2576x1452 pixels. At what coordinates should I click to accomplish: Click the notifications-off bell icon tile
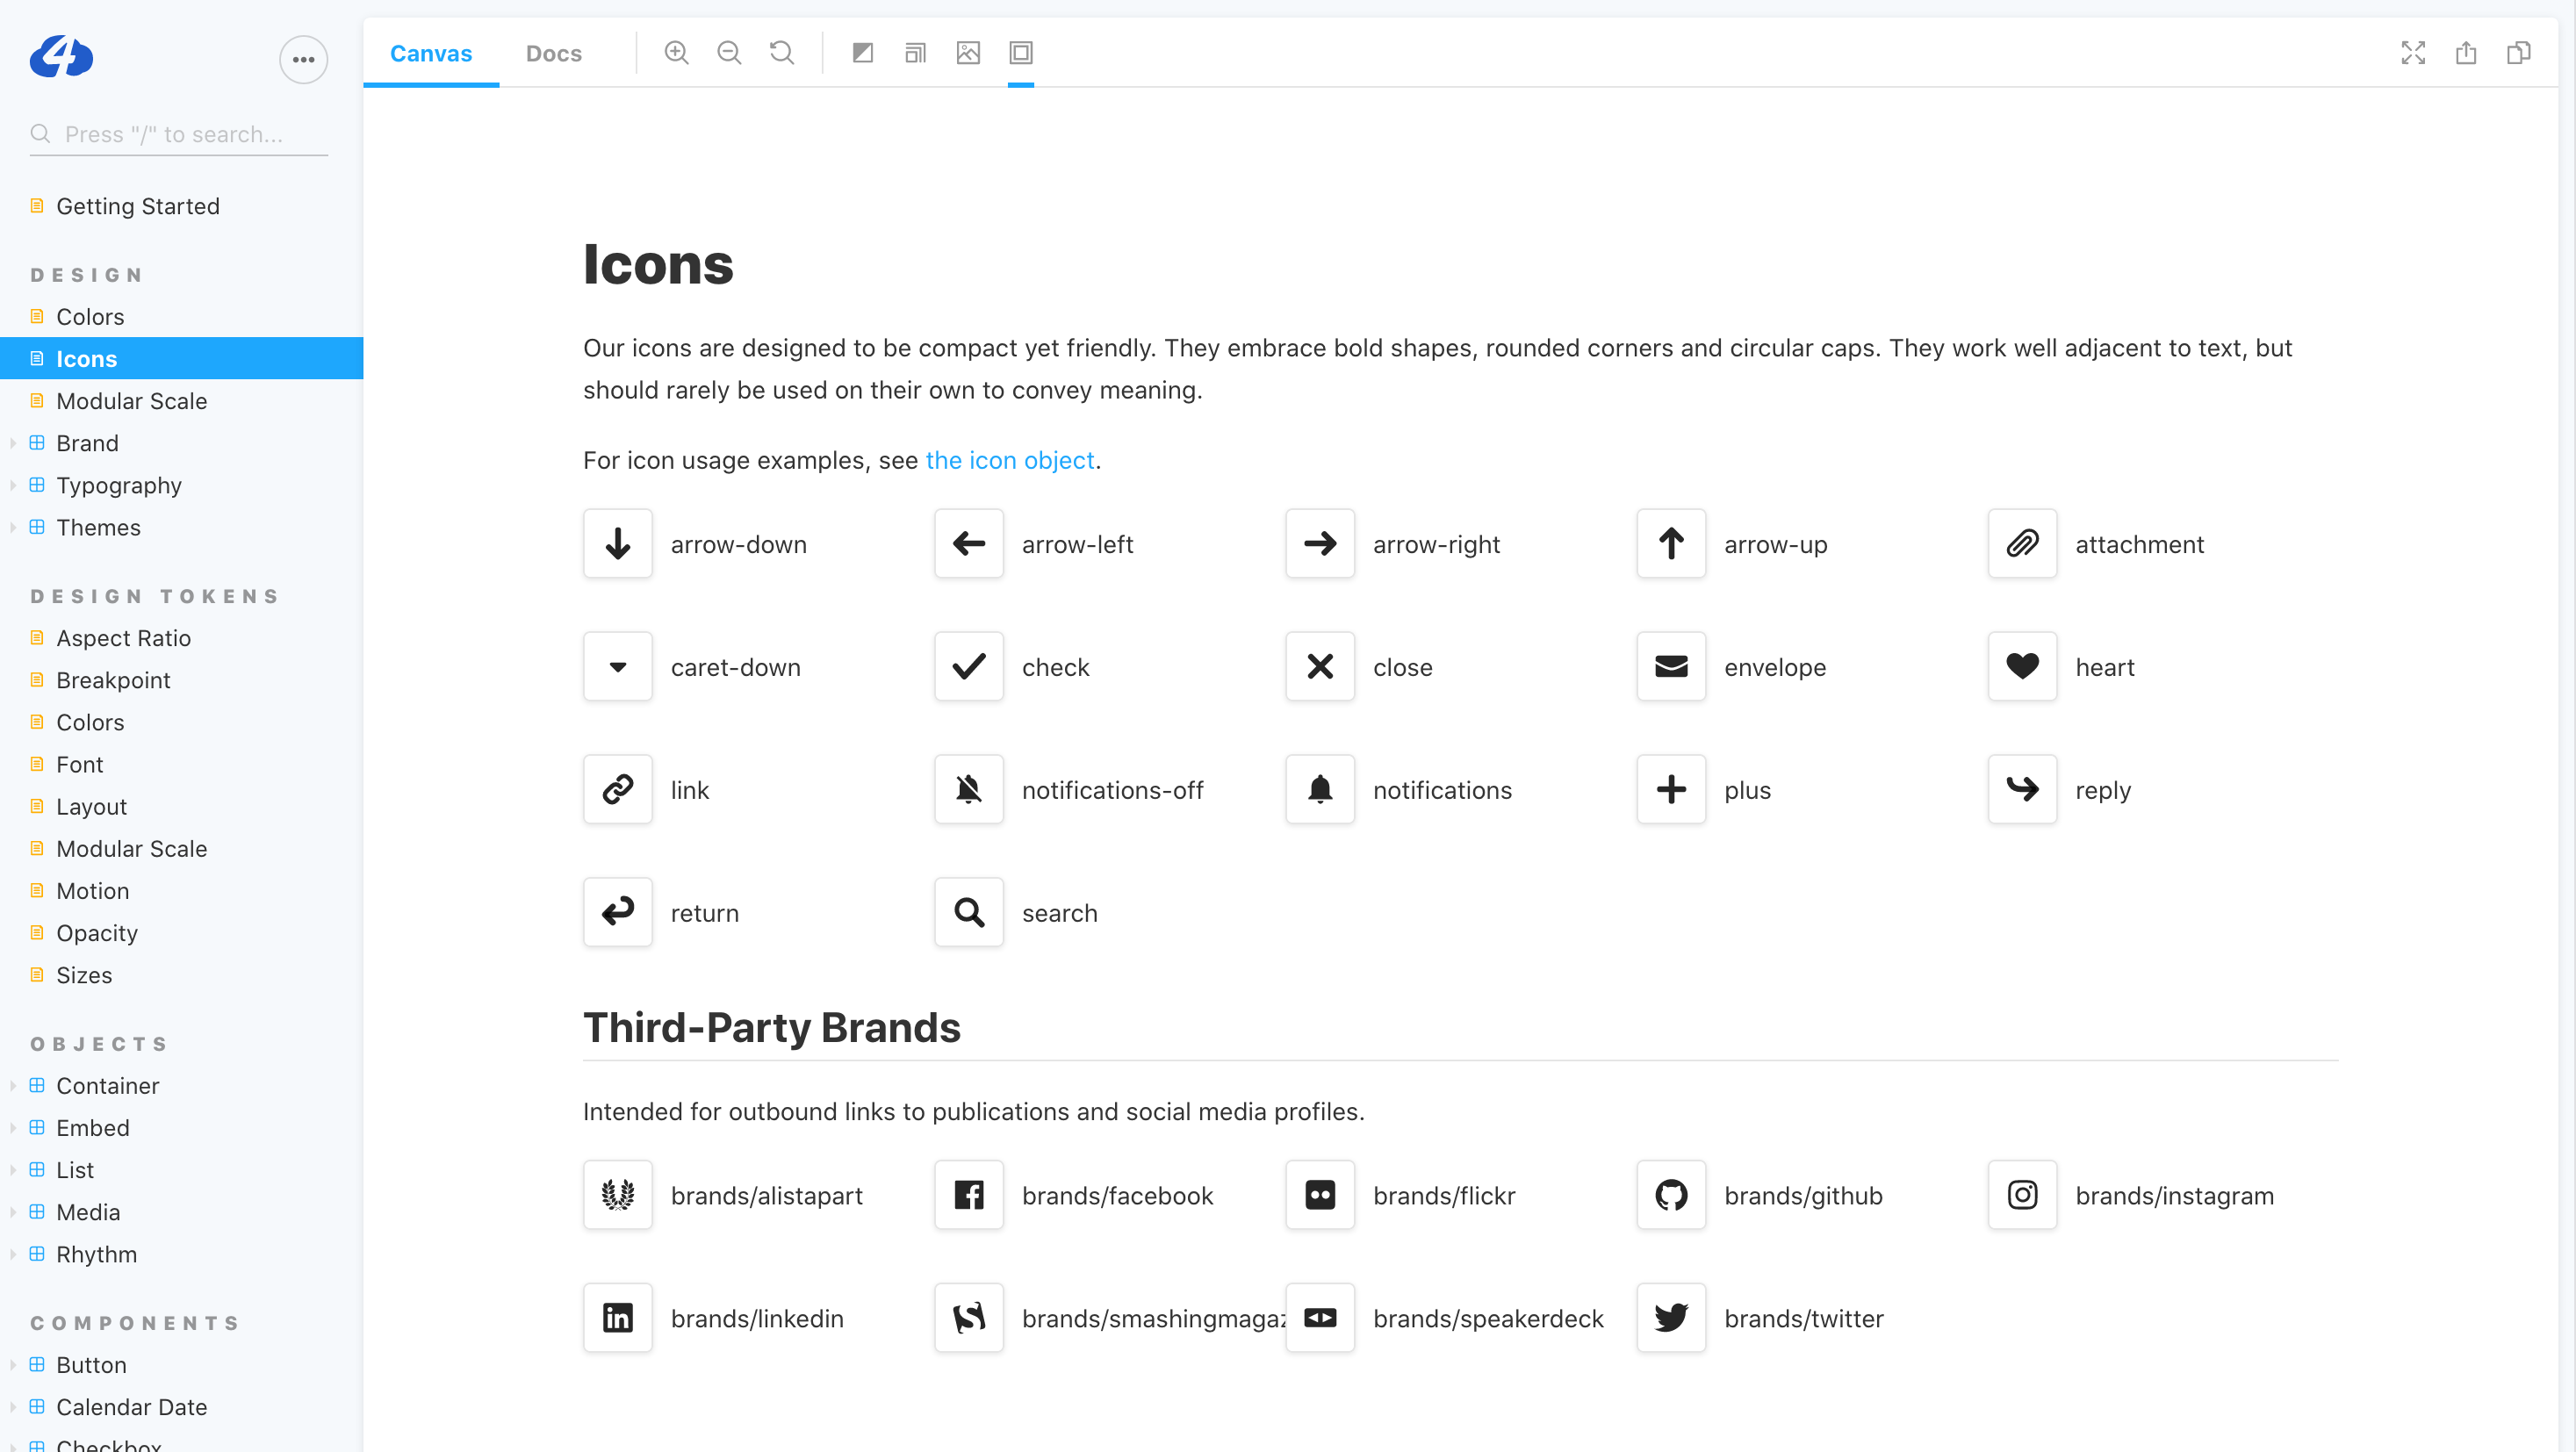click(968, 790)
